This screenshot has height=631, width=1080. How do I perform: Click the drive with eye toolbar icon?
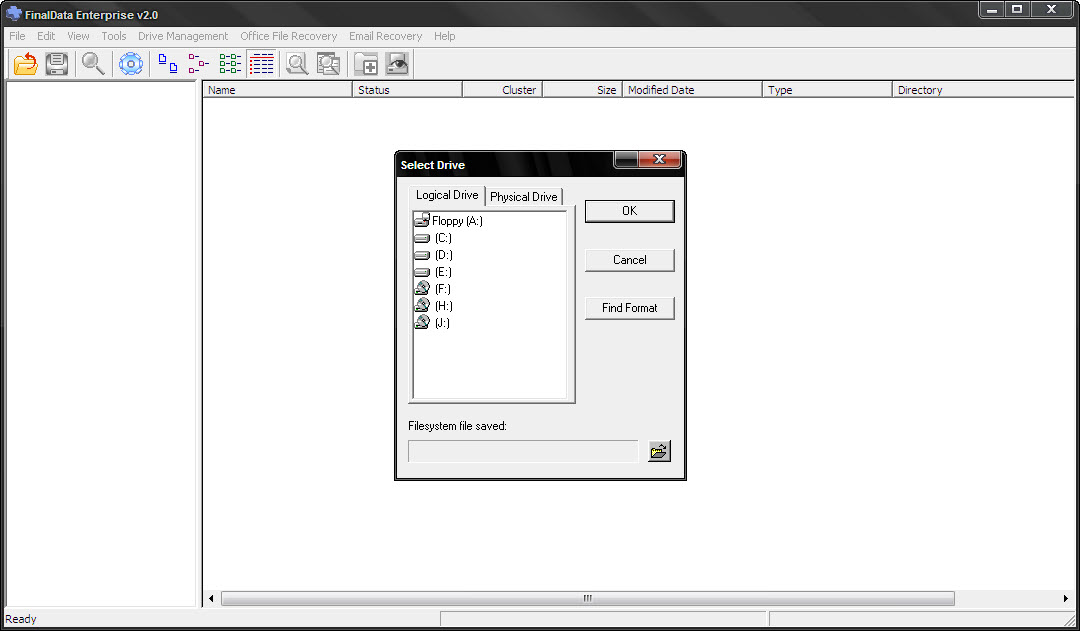(397, 64)
